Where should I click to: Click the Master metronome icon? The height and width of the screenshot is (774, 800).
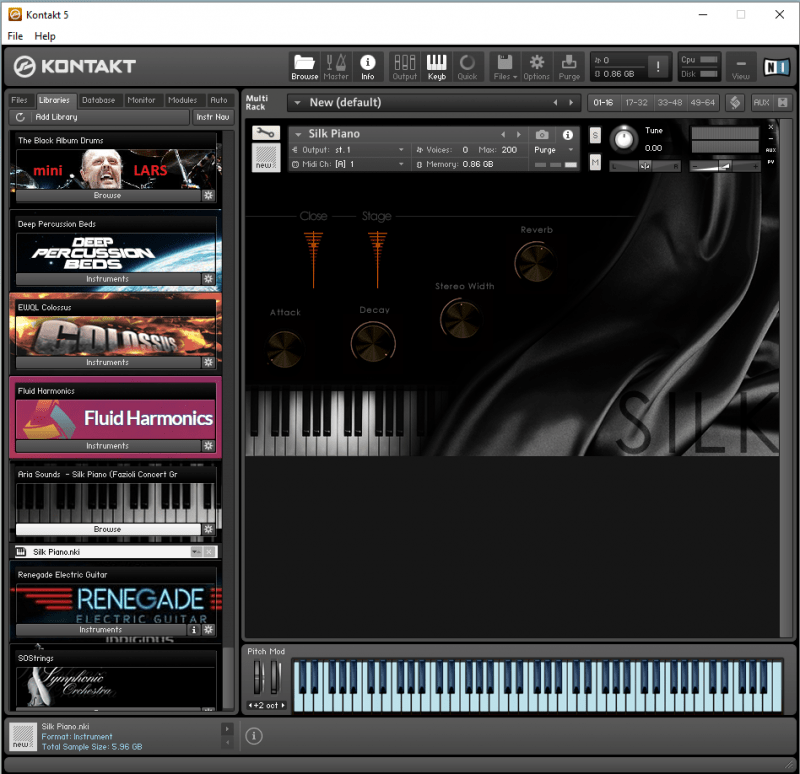point(336,66)
